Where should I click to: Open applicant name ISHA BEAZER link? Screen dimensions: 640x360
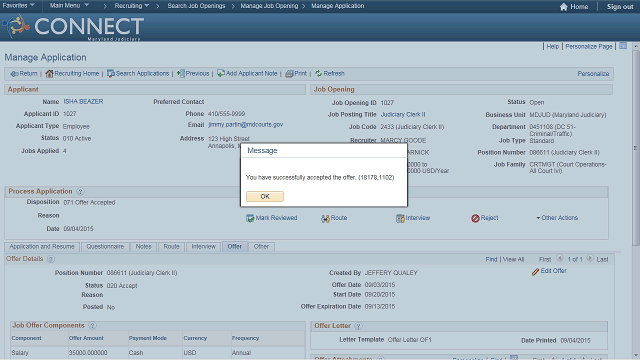pos(83,102)
